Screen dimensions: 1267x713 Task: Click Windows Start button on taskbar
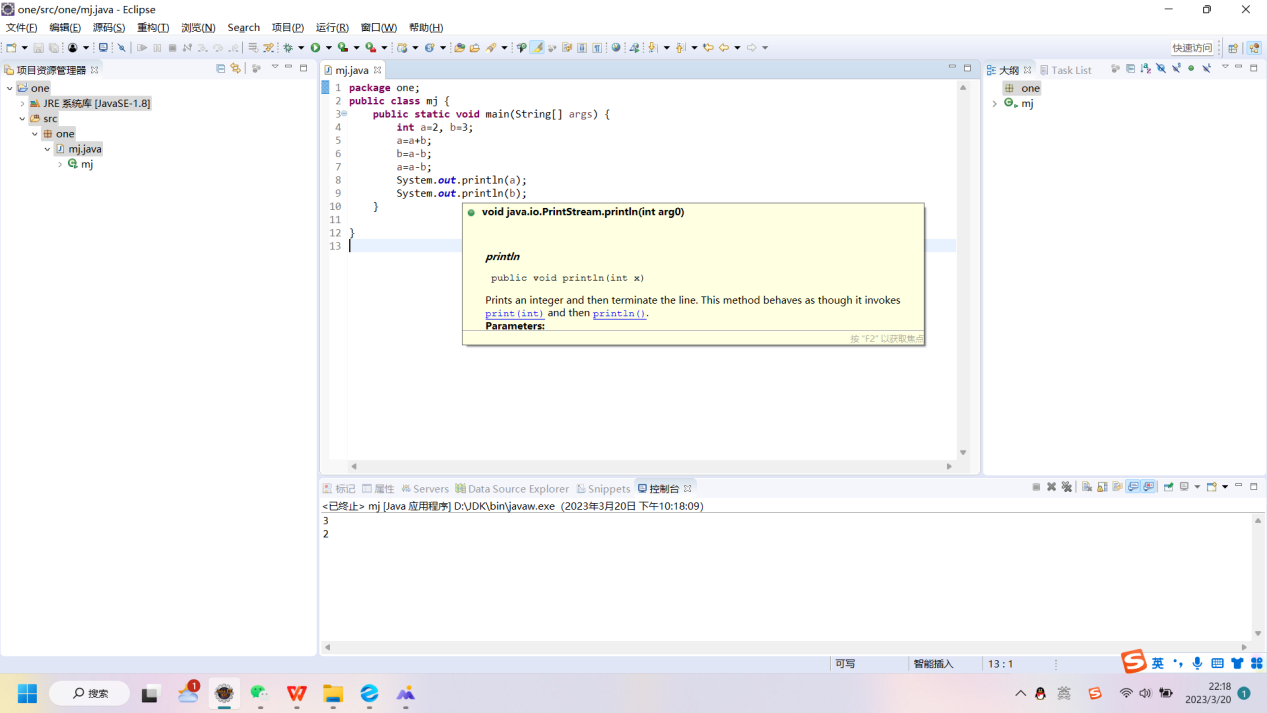coord(27,693)
